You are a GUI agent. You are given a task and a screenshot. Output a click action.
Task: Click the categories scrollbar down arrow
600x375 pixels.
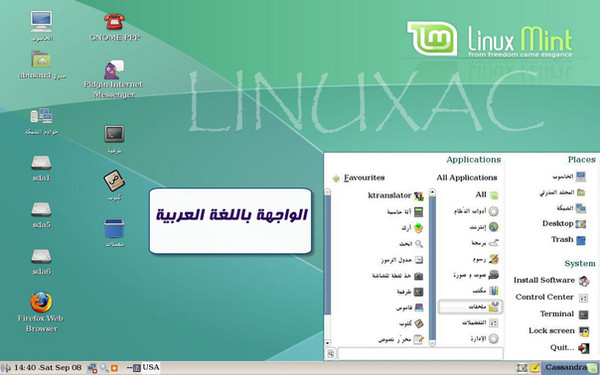coord(432,342)
